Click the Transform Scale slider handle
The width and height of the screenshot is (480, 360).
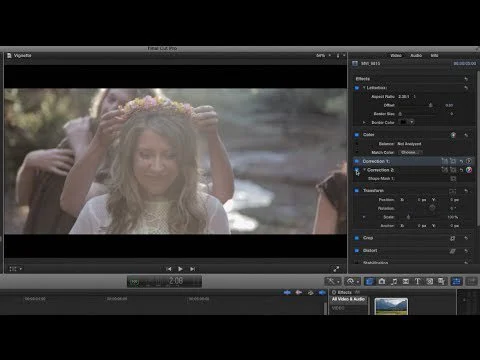pyautogui.click(x=408, y=217)
